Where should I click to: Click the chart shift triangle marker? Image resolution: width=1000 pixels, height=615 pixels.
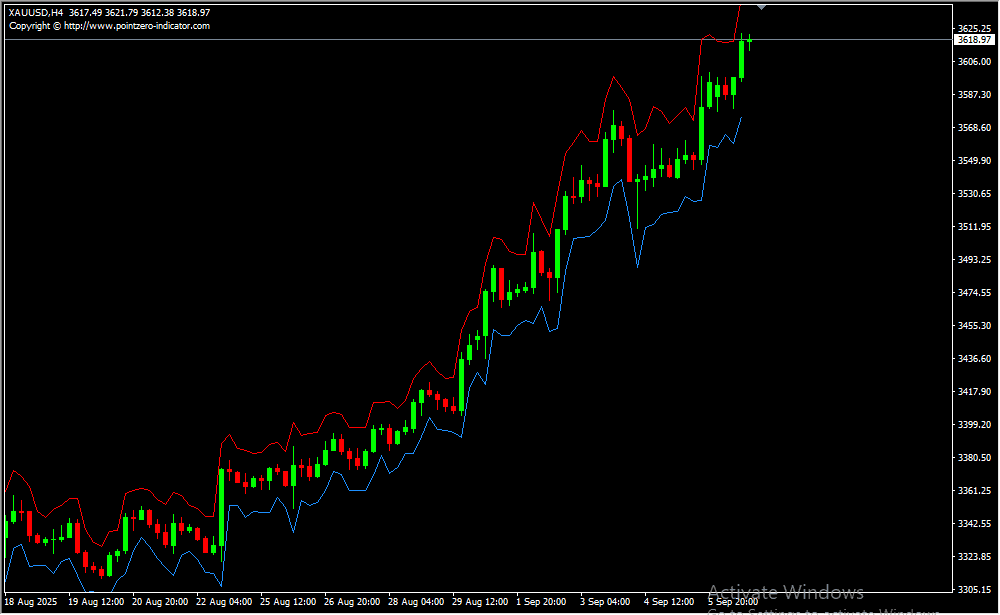763,6
